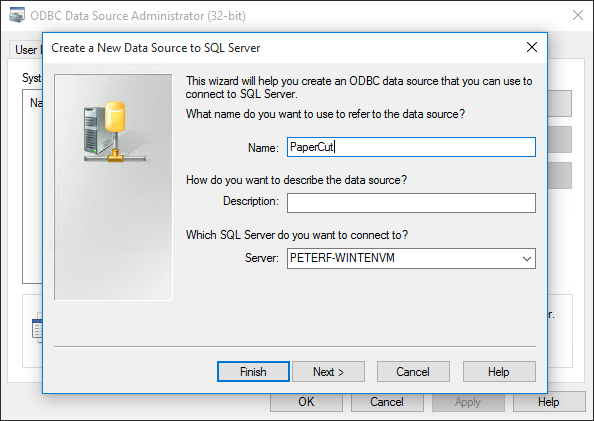This screenshot has height=421, width=594.
Task: Click the partially hidden data source icon
Action: [x=37, y=327]
